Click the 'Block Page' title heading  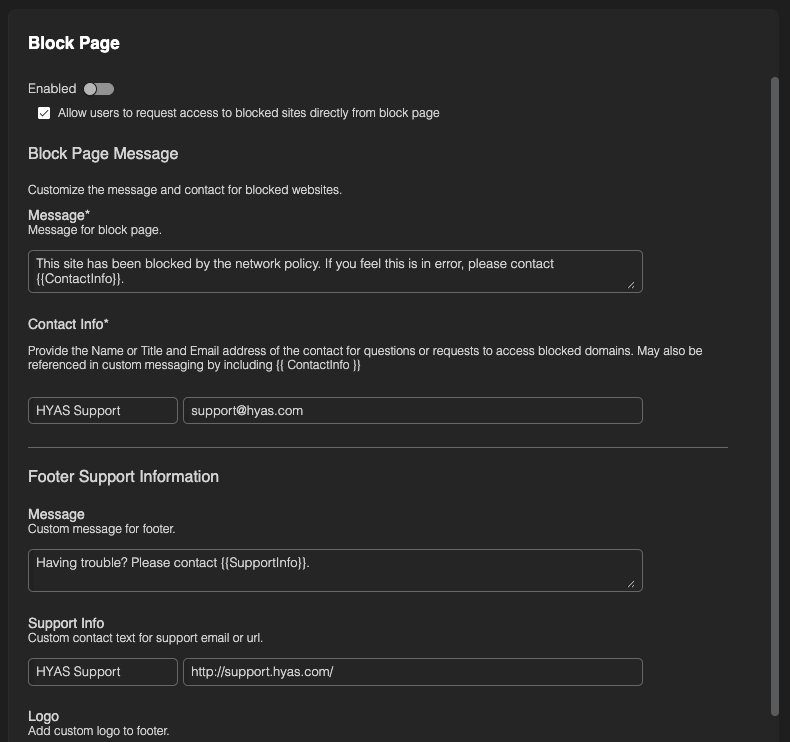tap(74, 43)
